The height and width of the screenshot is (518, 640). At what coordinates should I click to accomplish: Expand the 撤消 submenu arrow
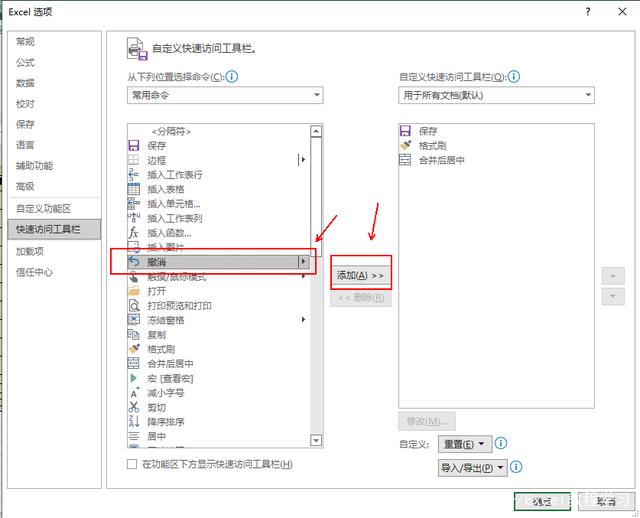303,262
